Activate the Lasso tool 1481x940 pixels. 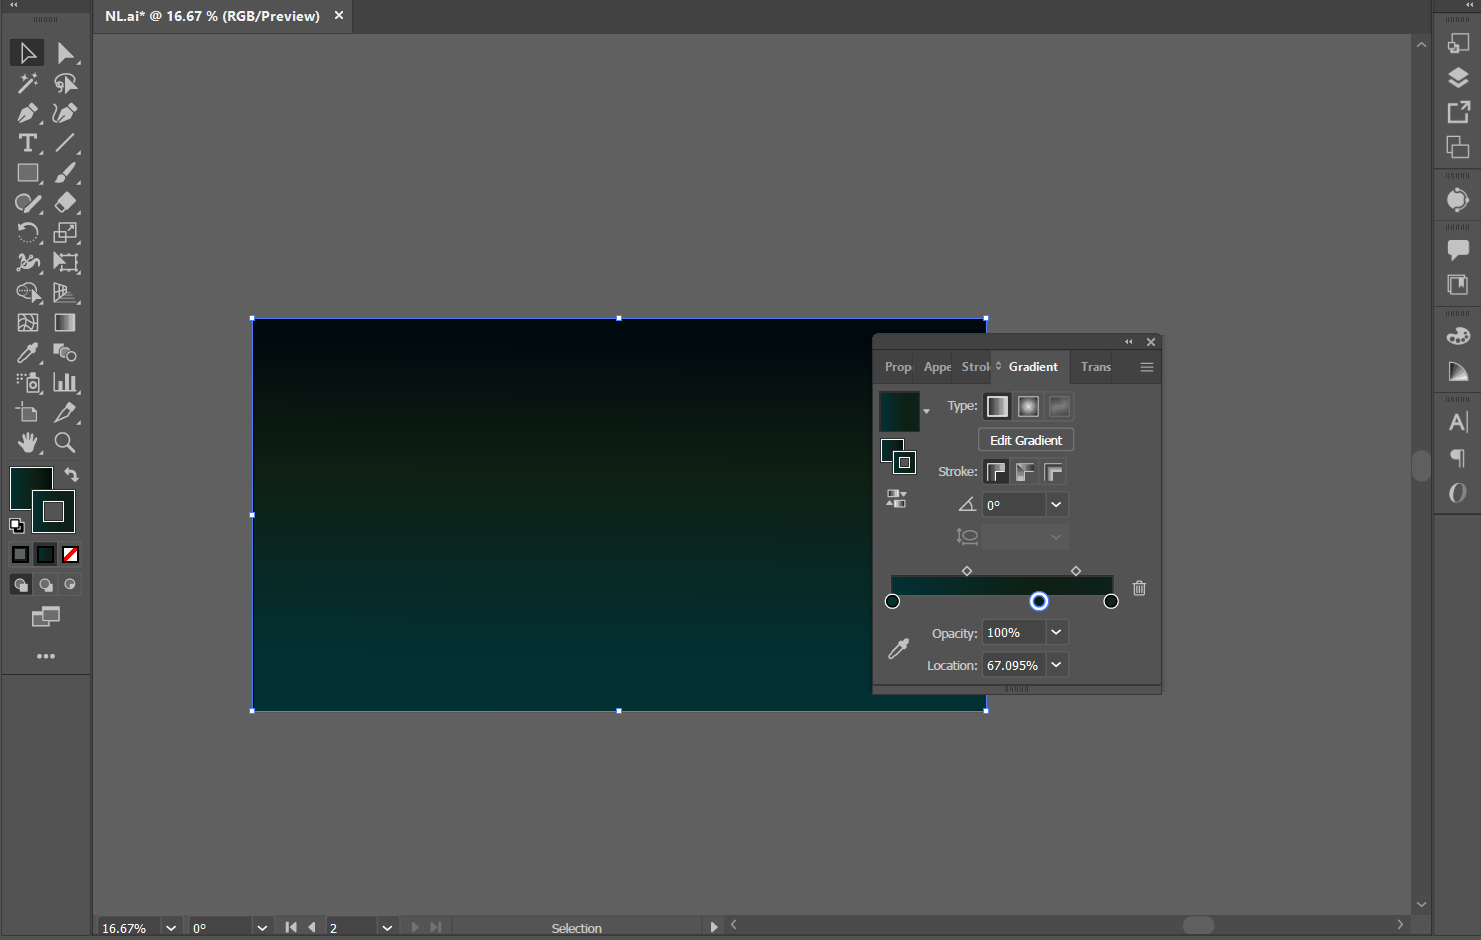tap(65, 83)
